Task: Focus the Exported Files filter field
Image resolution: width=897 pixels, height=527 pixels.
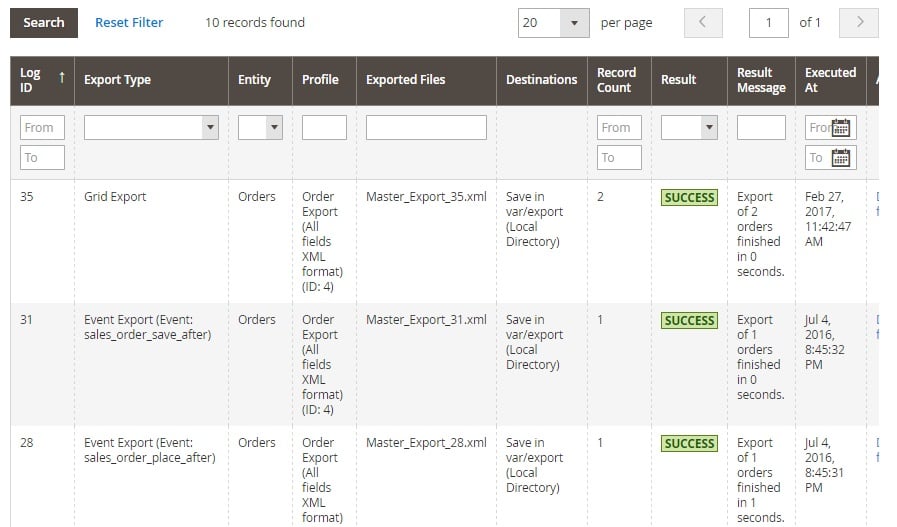Action: point(426,127)
